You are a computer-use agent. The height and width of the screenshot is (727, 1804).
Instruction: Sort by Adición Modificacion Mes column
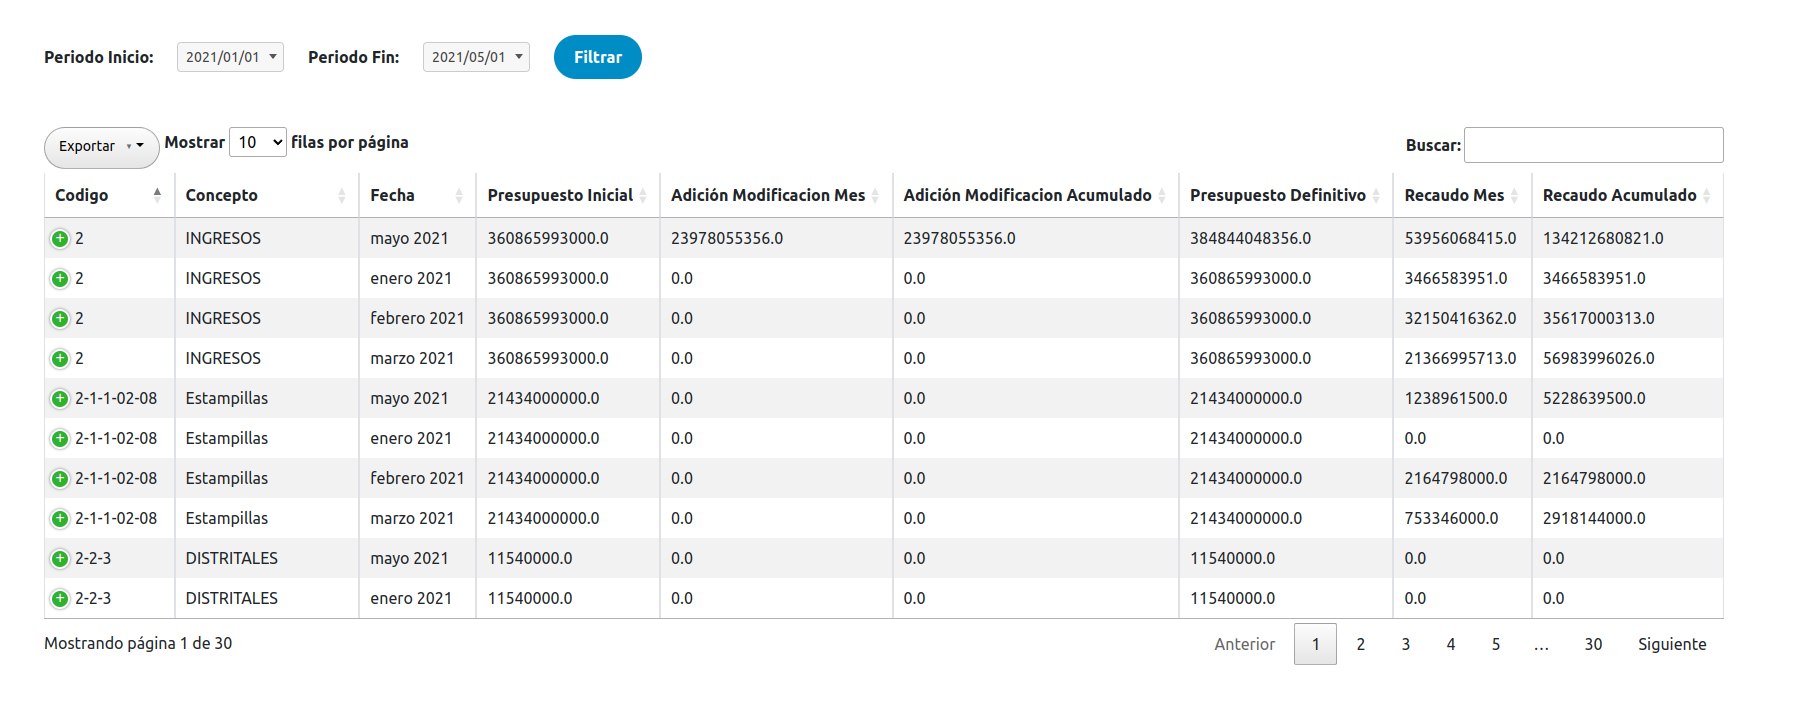pos(776,195)
